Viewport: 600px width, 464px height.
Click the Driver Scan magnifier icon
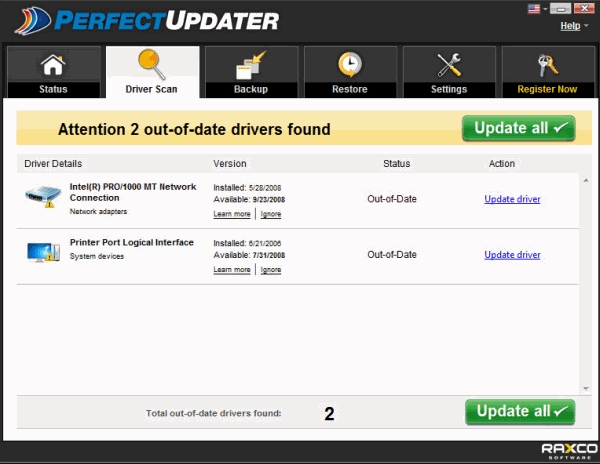click(152, 64)
